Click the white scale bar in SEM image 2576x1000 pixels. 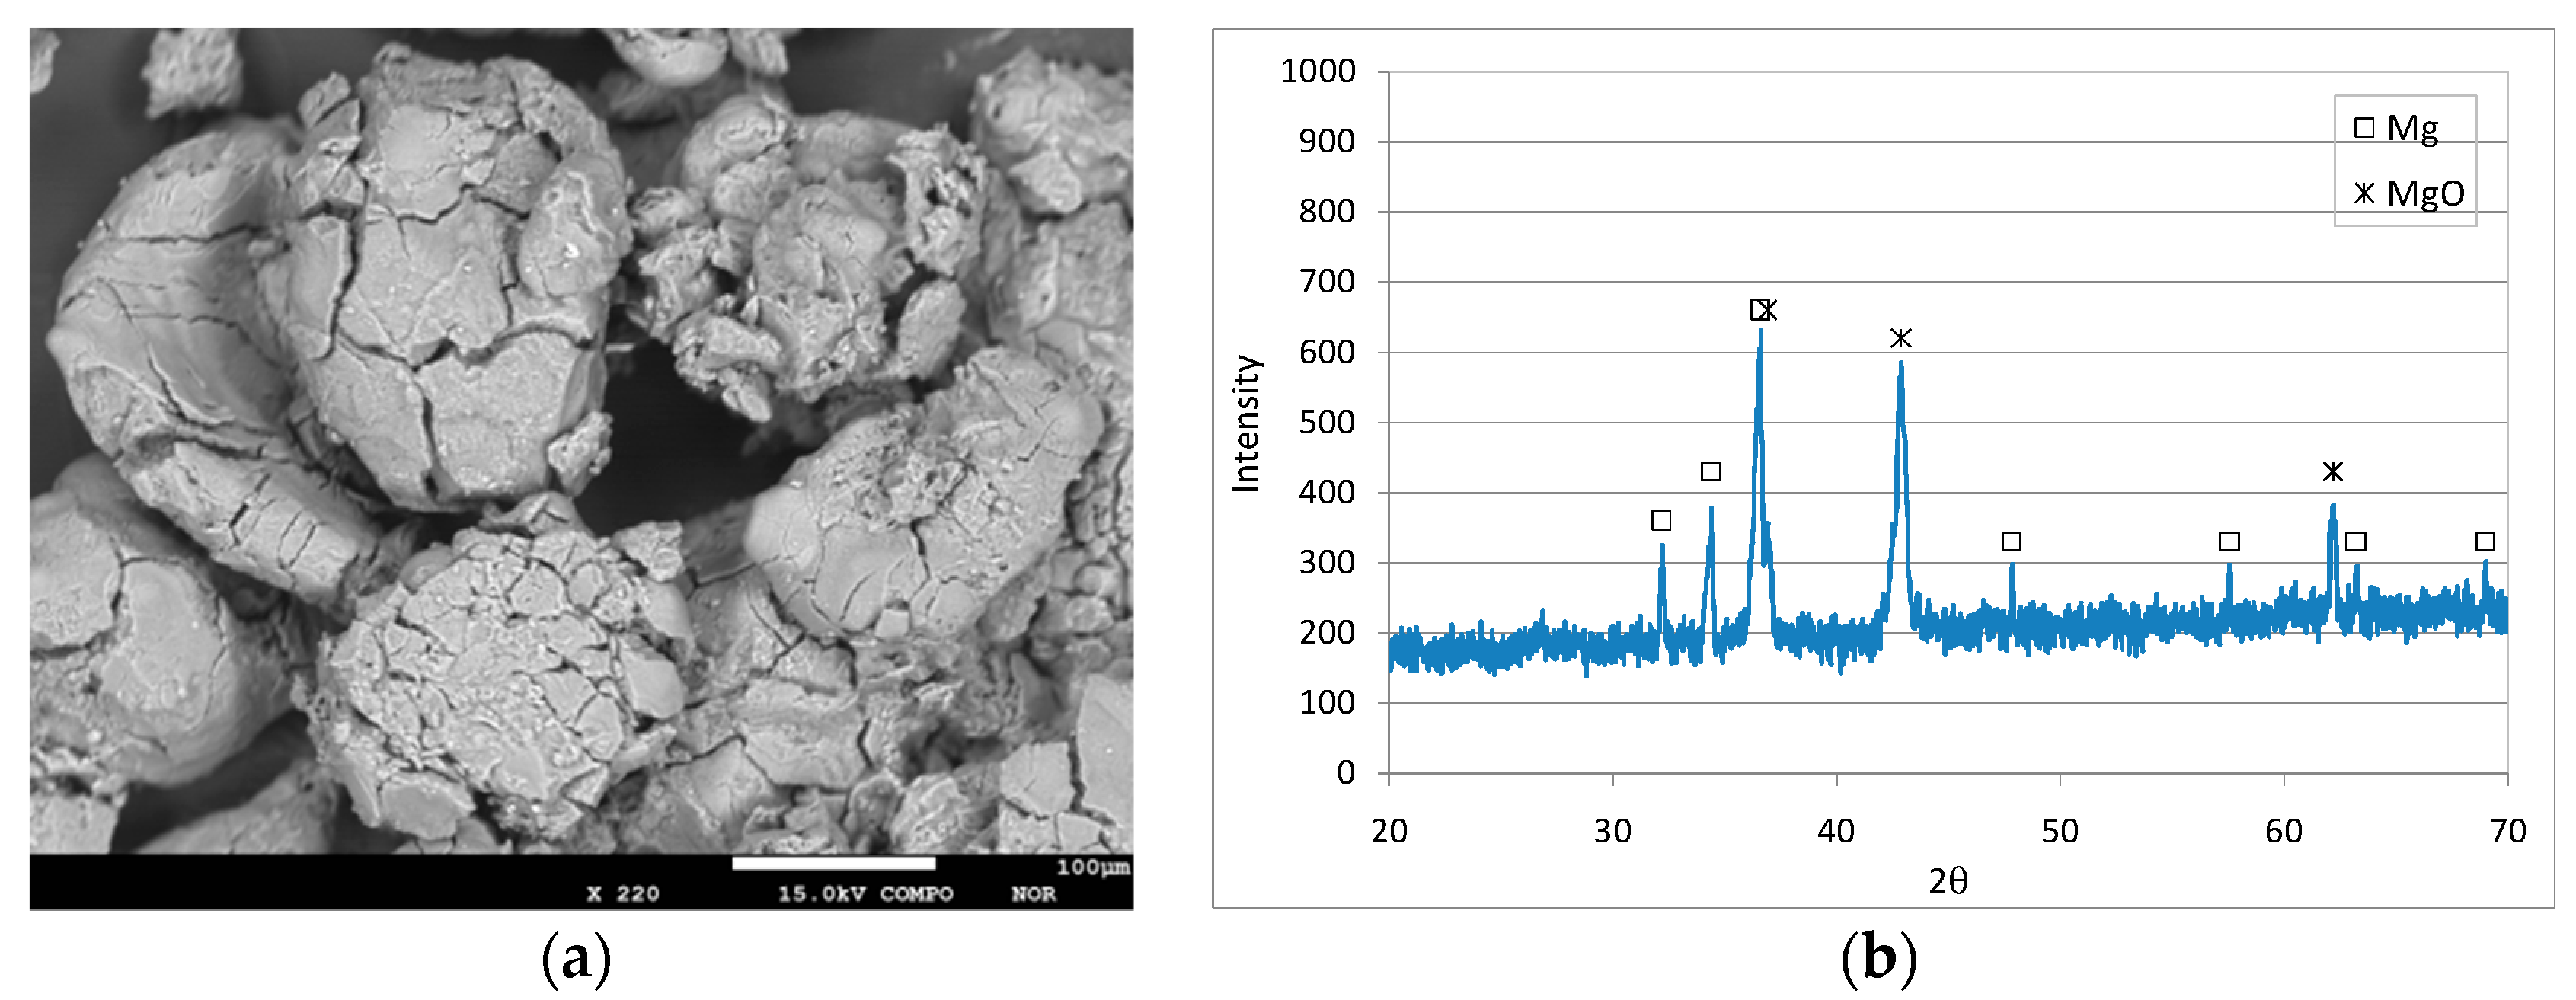coord(833,863)
